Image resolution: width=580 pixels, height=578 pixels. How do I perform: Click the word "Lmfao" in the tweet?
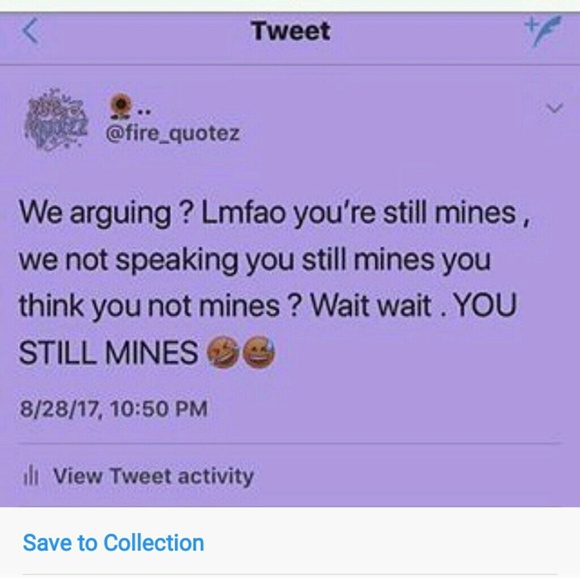pyautogui.click(x=244, y=213)
